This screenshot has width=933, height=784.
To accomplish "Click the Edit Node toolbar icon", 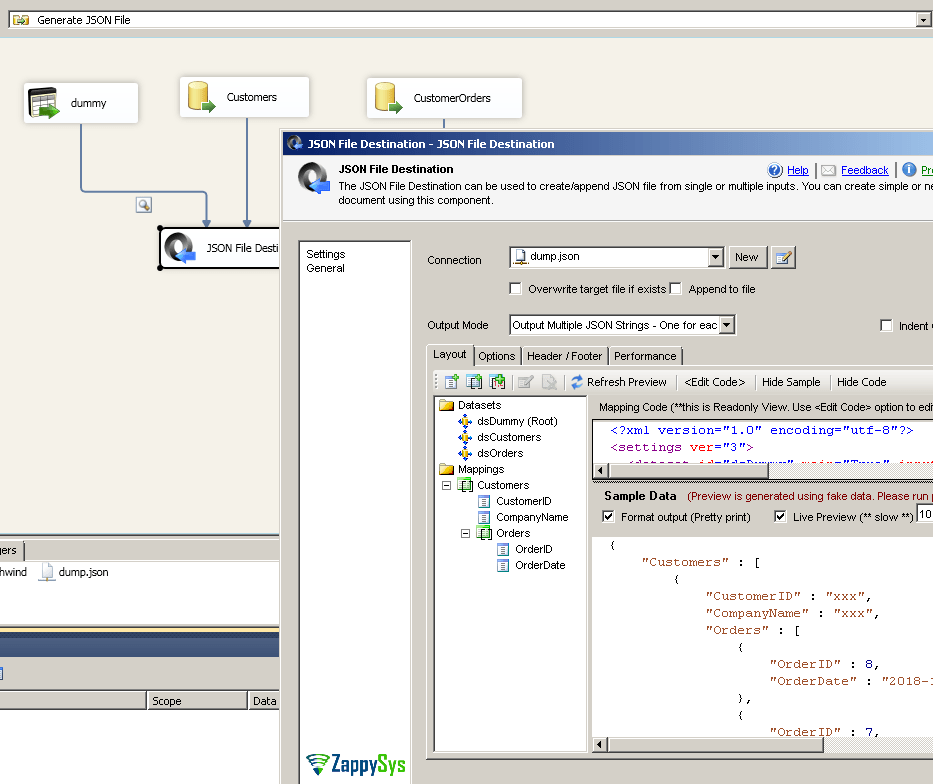I will tap(525, 382).
